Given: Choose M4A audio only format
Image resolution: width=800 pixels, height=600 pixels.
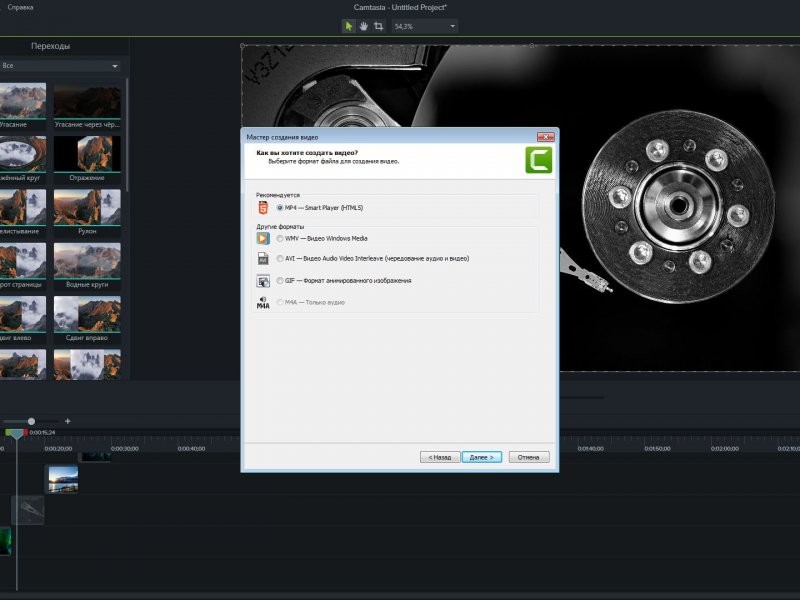Looking at the screenshot, I should click(311, 302).
